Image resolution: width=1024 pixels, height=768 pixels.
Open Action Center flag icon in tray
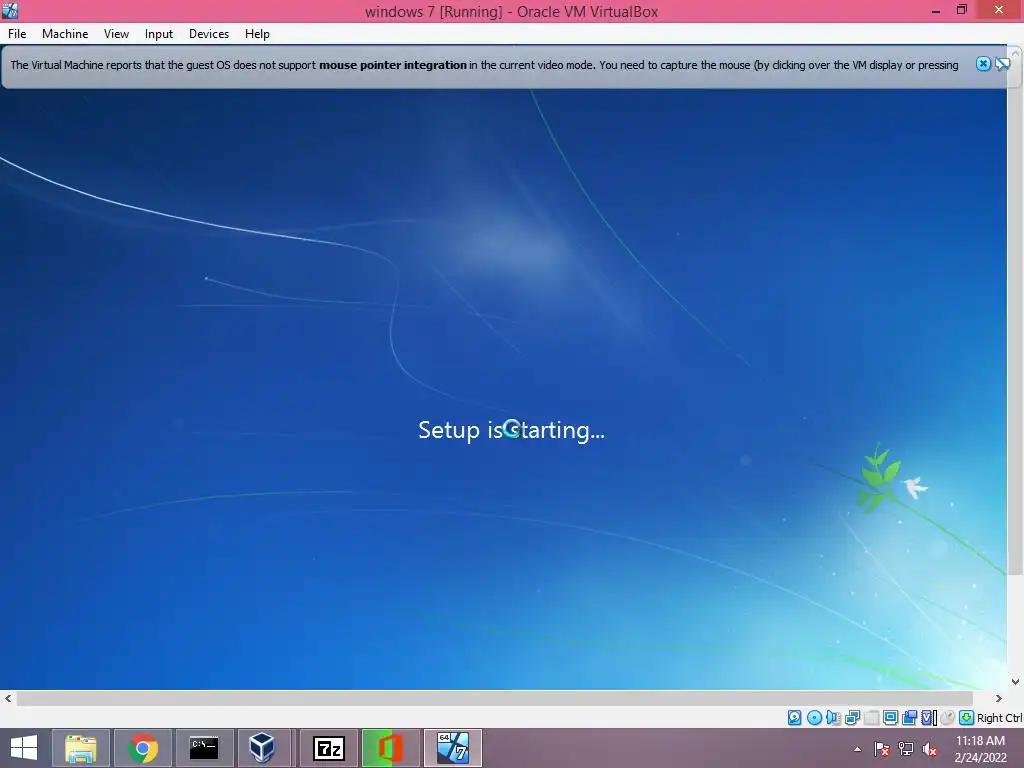882,748
